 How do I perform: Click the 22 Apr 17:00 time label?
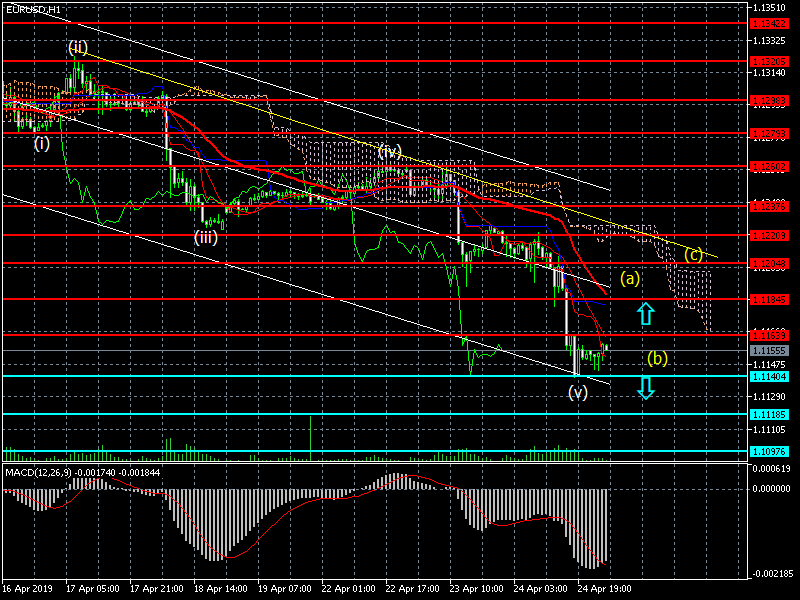coord(412,589)
